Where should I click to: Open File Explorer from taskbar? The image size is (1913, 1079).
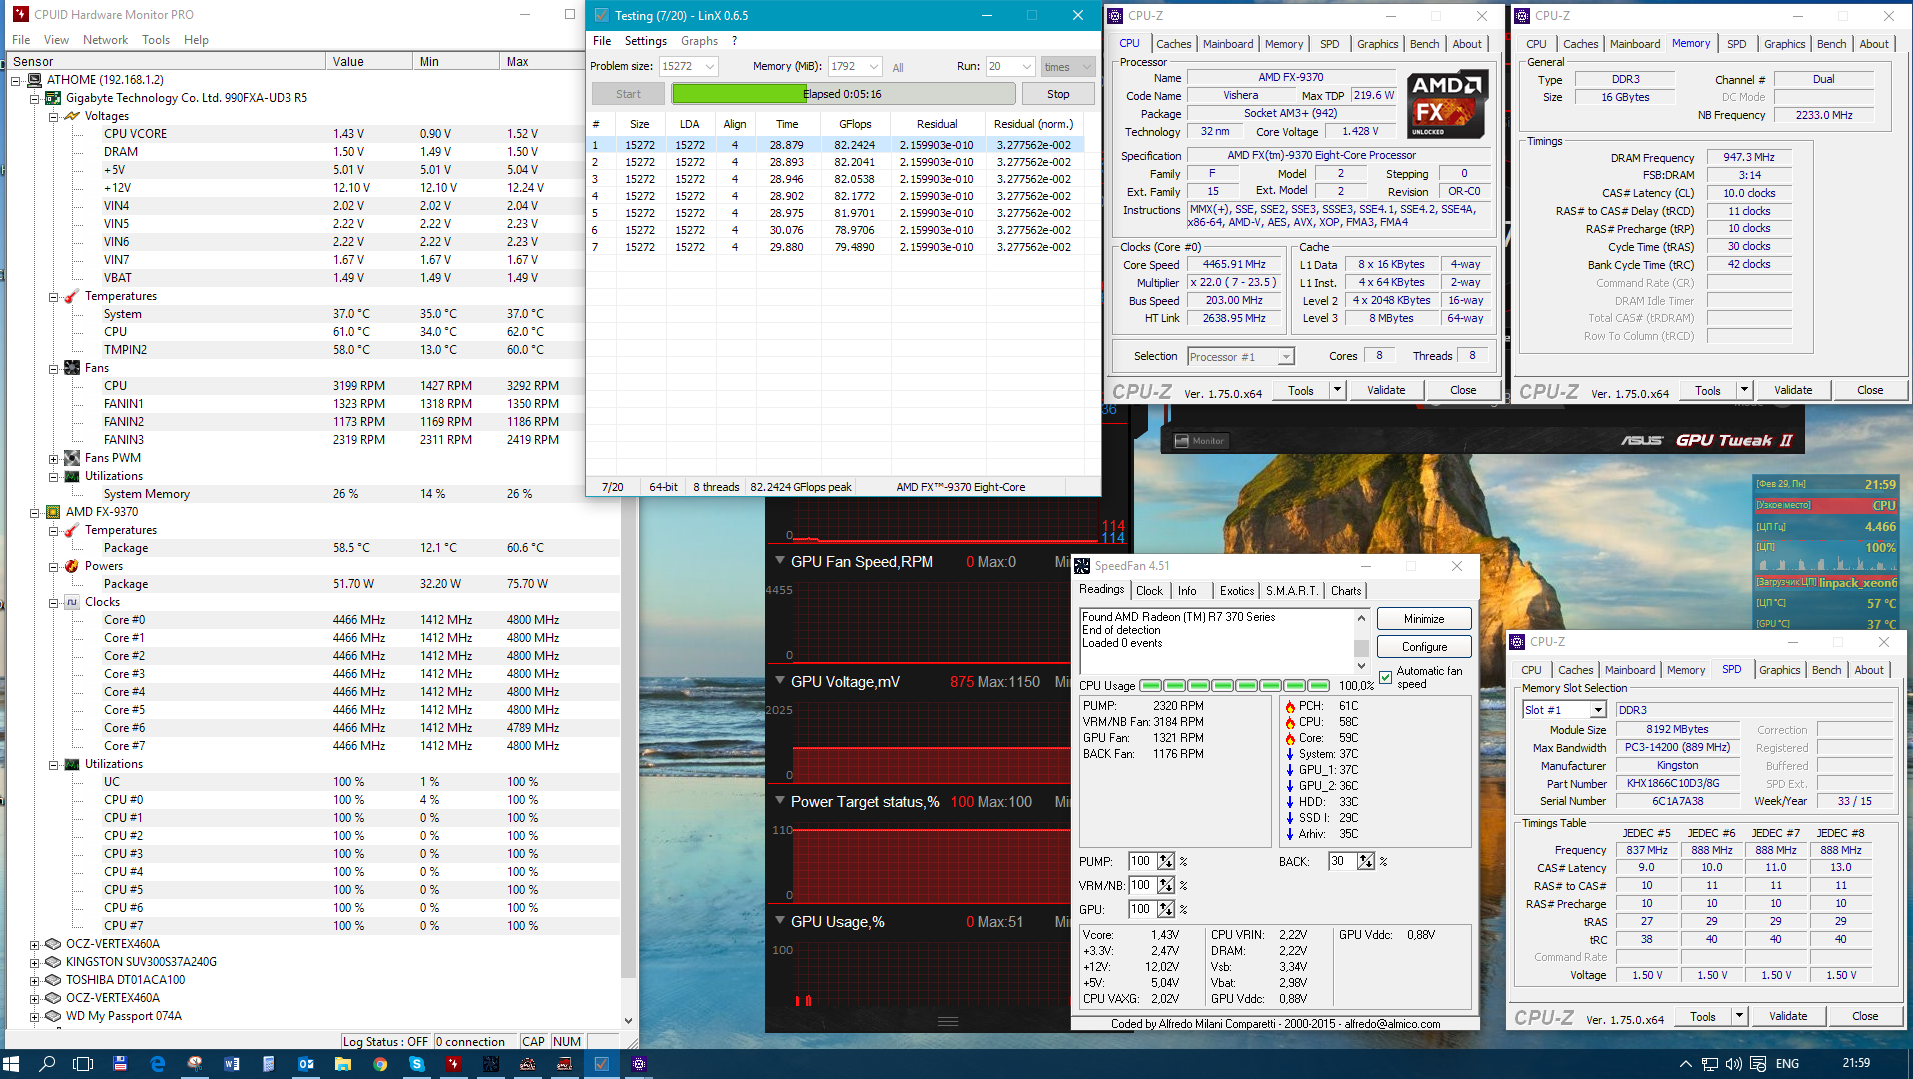coord(343,1064)
